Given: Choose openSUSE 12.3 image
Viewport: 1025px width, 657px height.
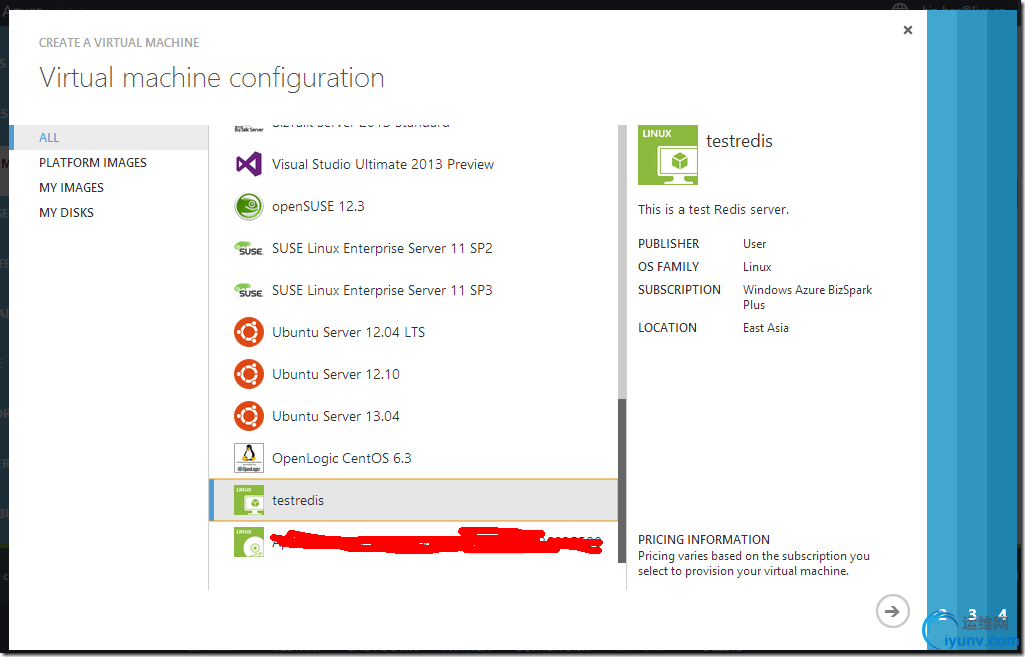Looking at the screenshot, I should click(x=413, y=207).
